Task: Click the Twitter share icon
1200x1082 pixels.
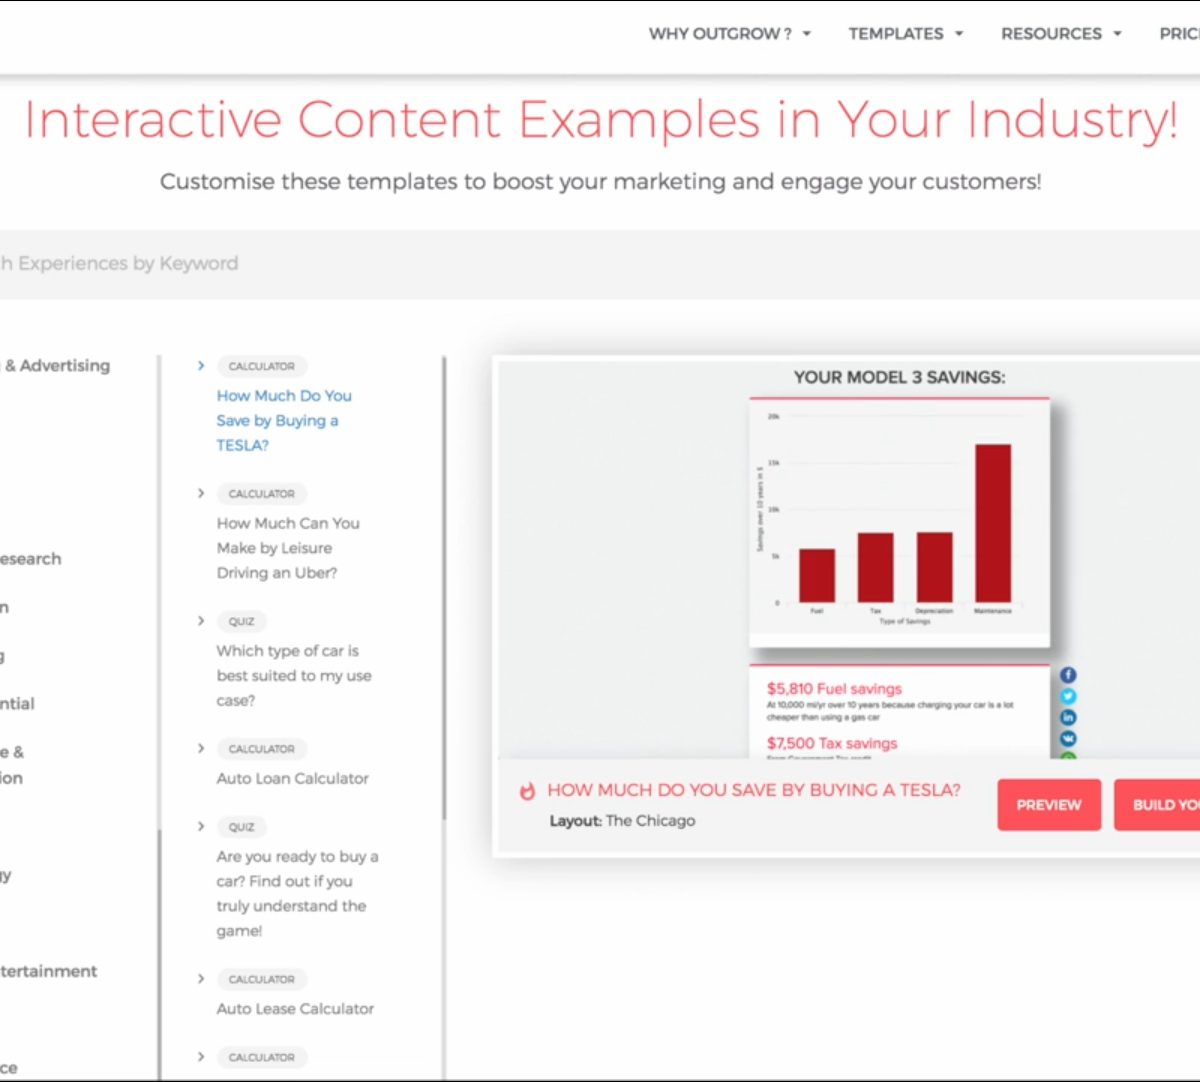Action: coord(1068,696)
